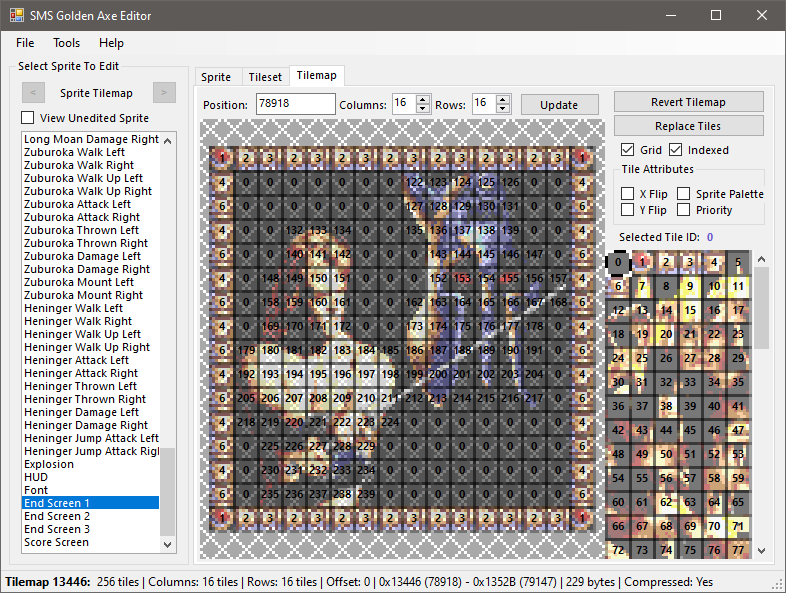Open the File menu

tap(25, 43)
